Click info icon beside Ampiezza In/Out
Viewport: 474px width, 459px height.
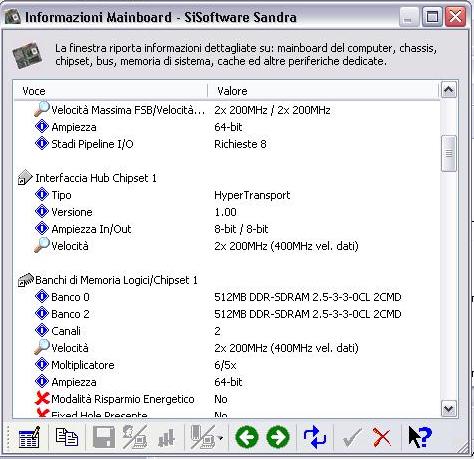[42, 228]
